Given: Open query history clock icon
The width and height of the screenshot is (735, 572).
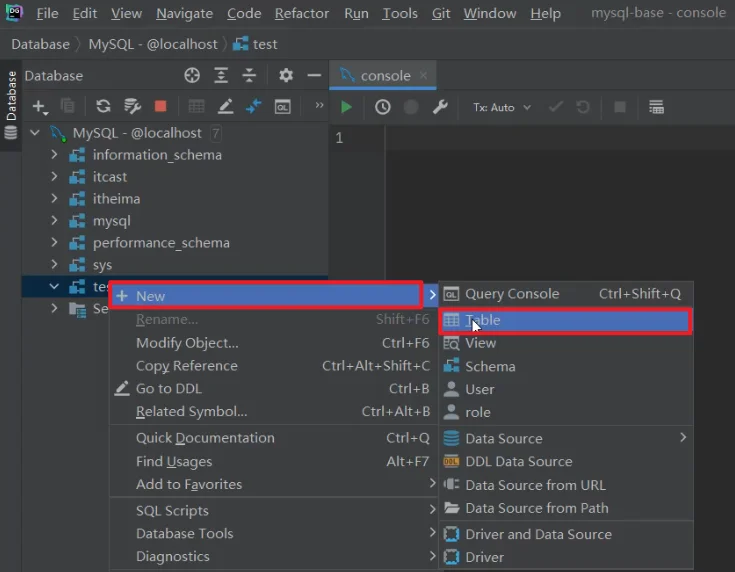Looking at the screenshot, I should (382, 107).
